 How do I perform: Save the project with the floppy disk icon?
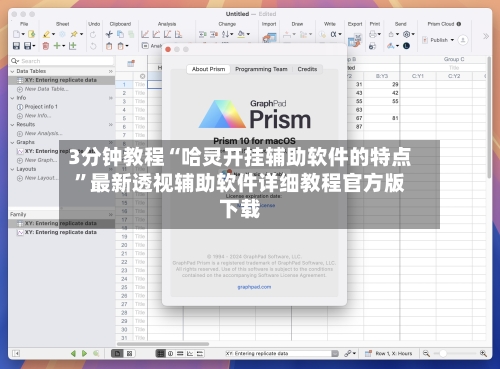click(16, 46)
